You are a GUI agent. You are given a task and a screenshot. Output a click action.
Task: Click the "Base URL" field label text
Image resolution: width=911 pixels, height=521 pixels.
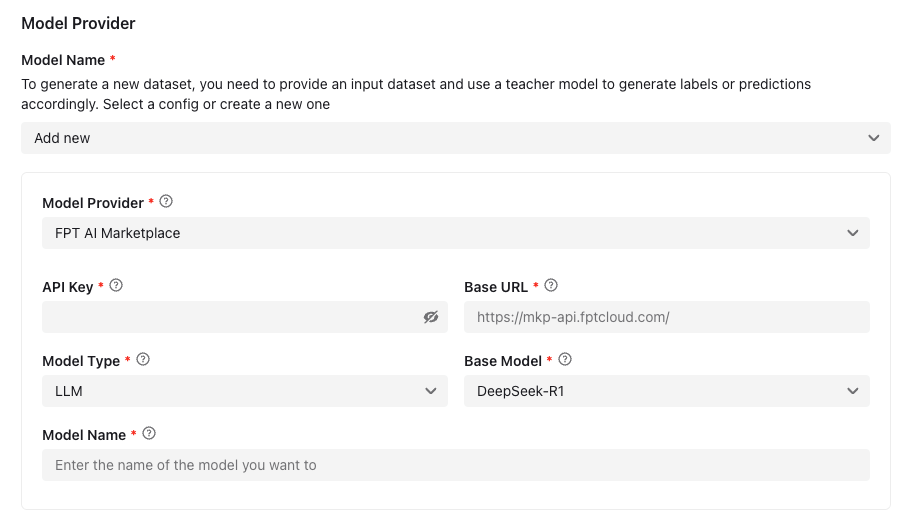tap(496, 287)
